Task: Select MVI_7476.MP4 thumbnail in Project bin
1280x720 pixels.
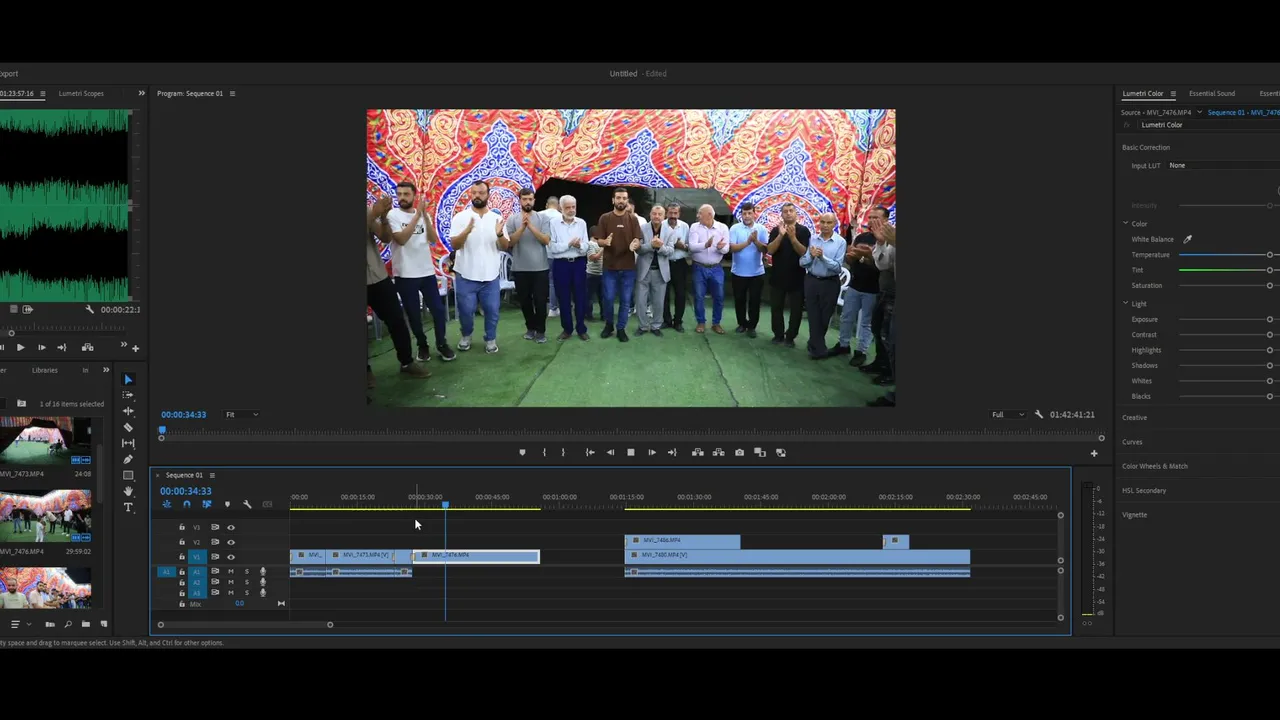Action: pos(45,516)
